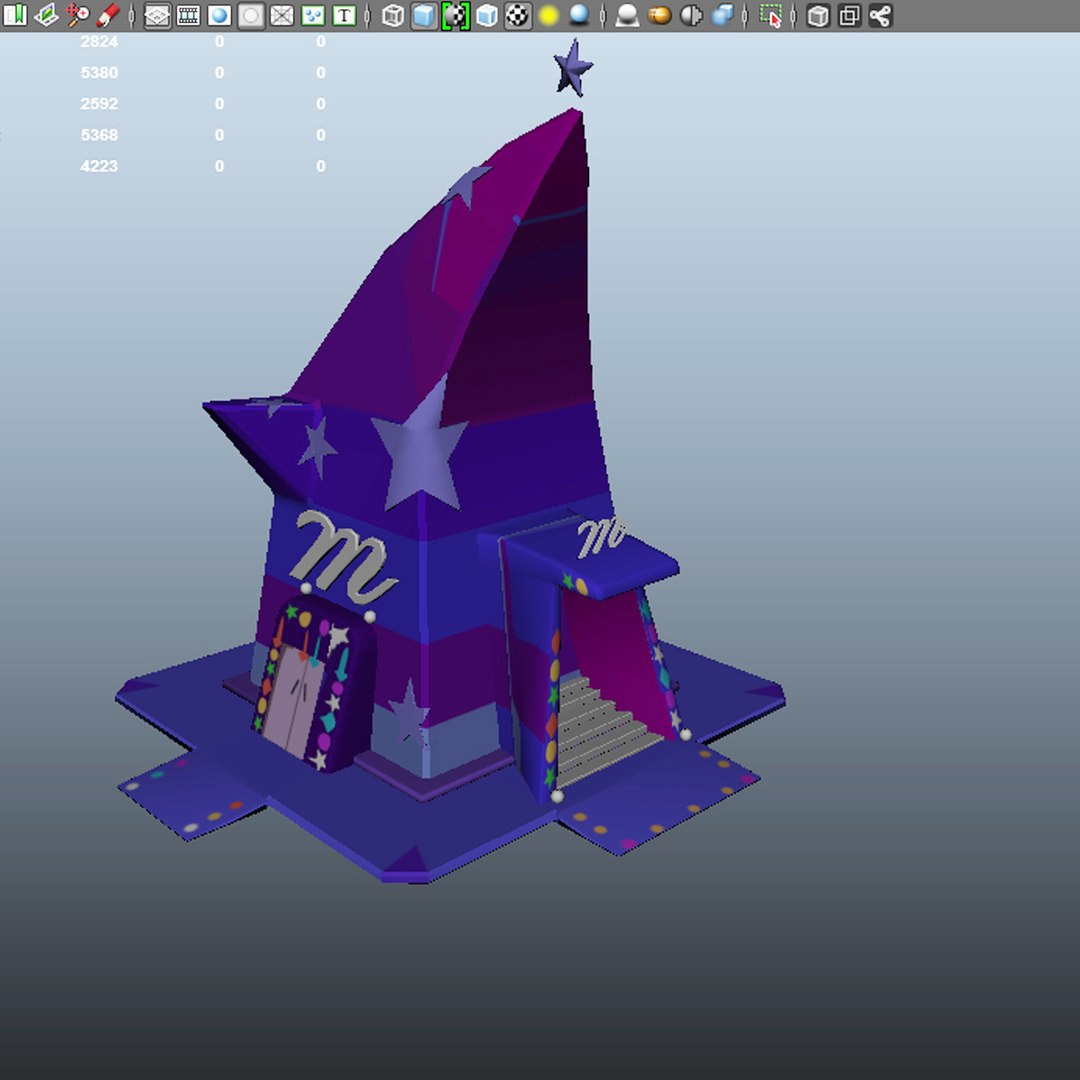Click the large M letter on building
The width and height of the screenshot is (1080, 1080).
[342, 556]
